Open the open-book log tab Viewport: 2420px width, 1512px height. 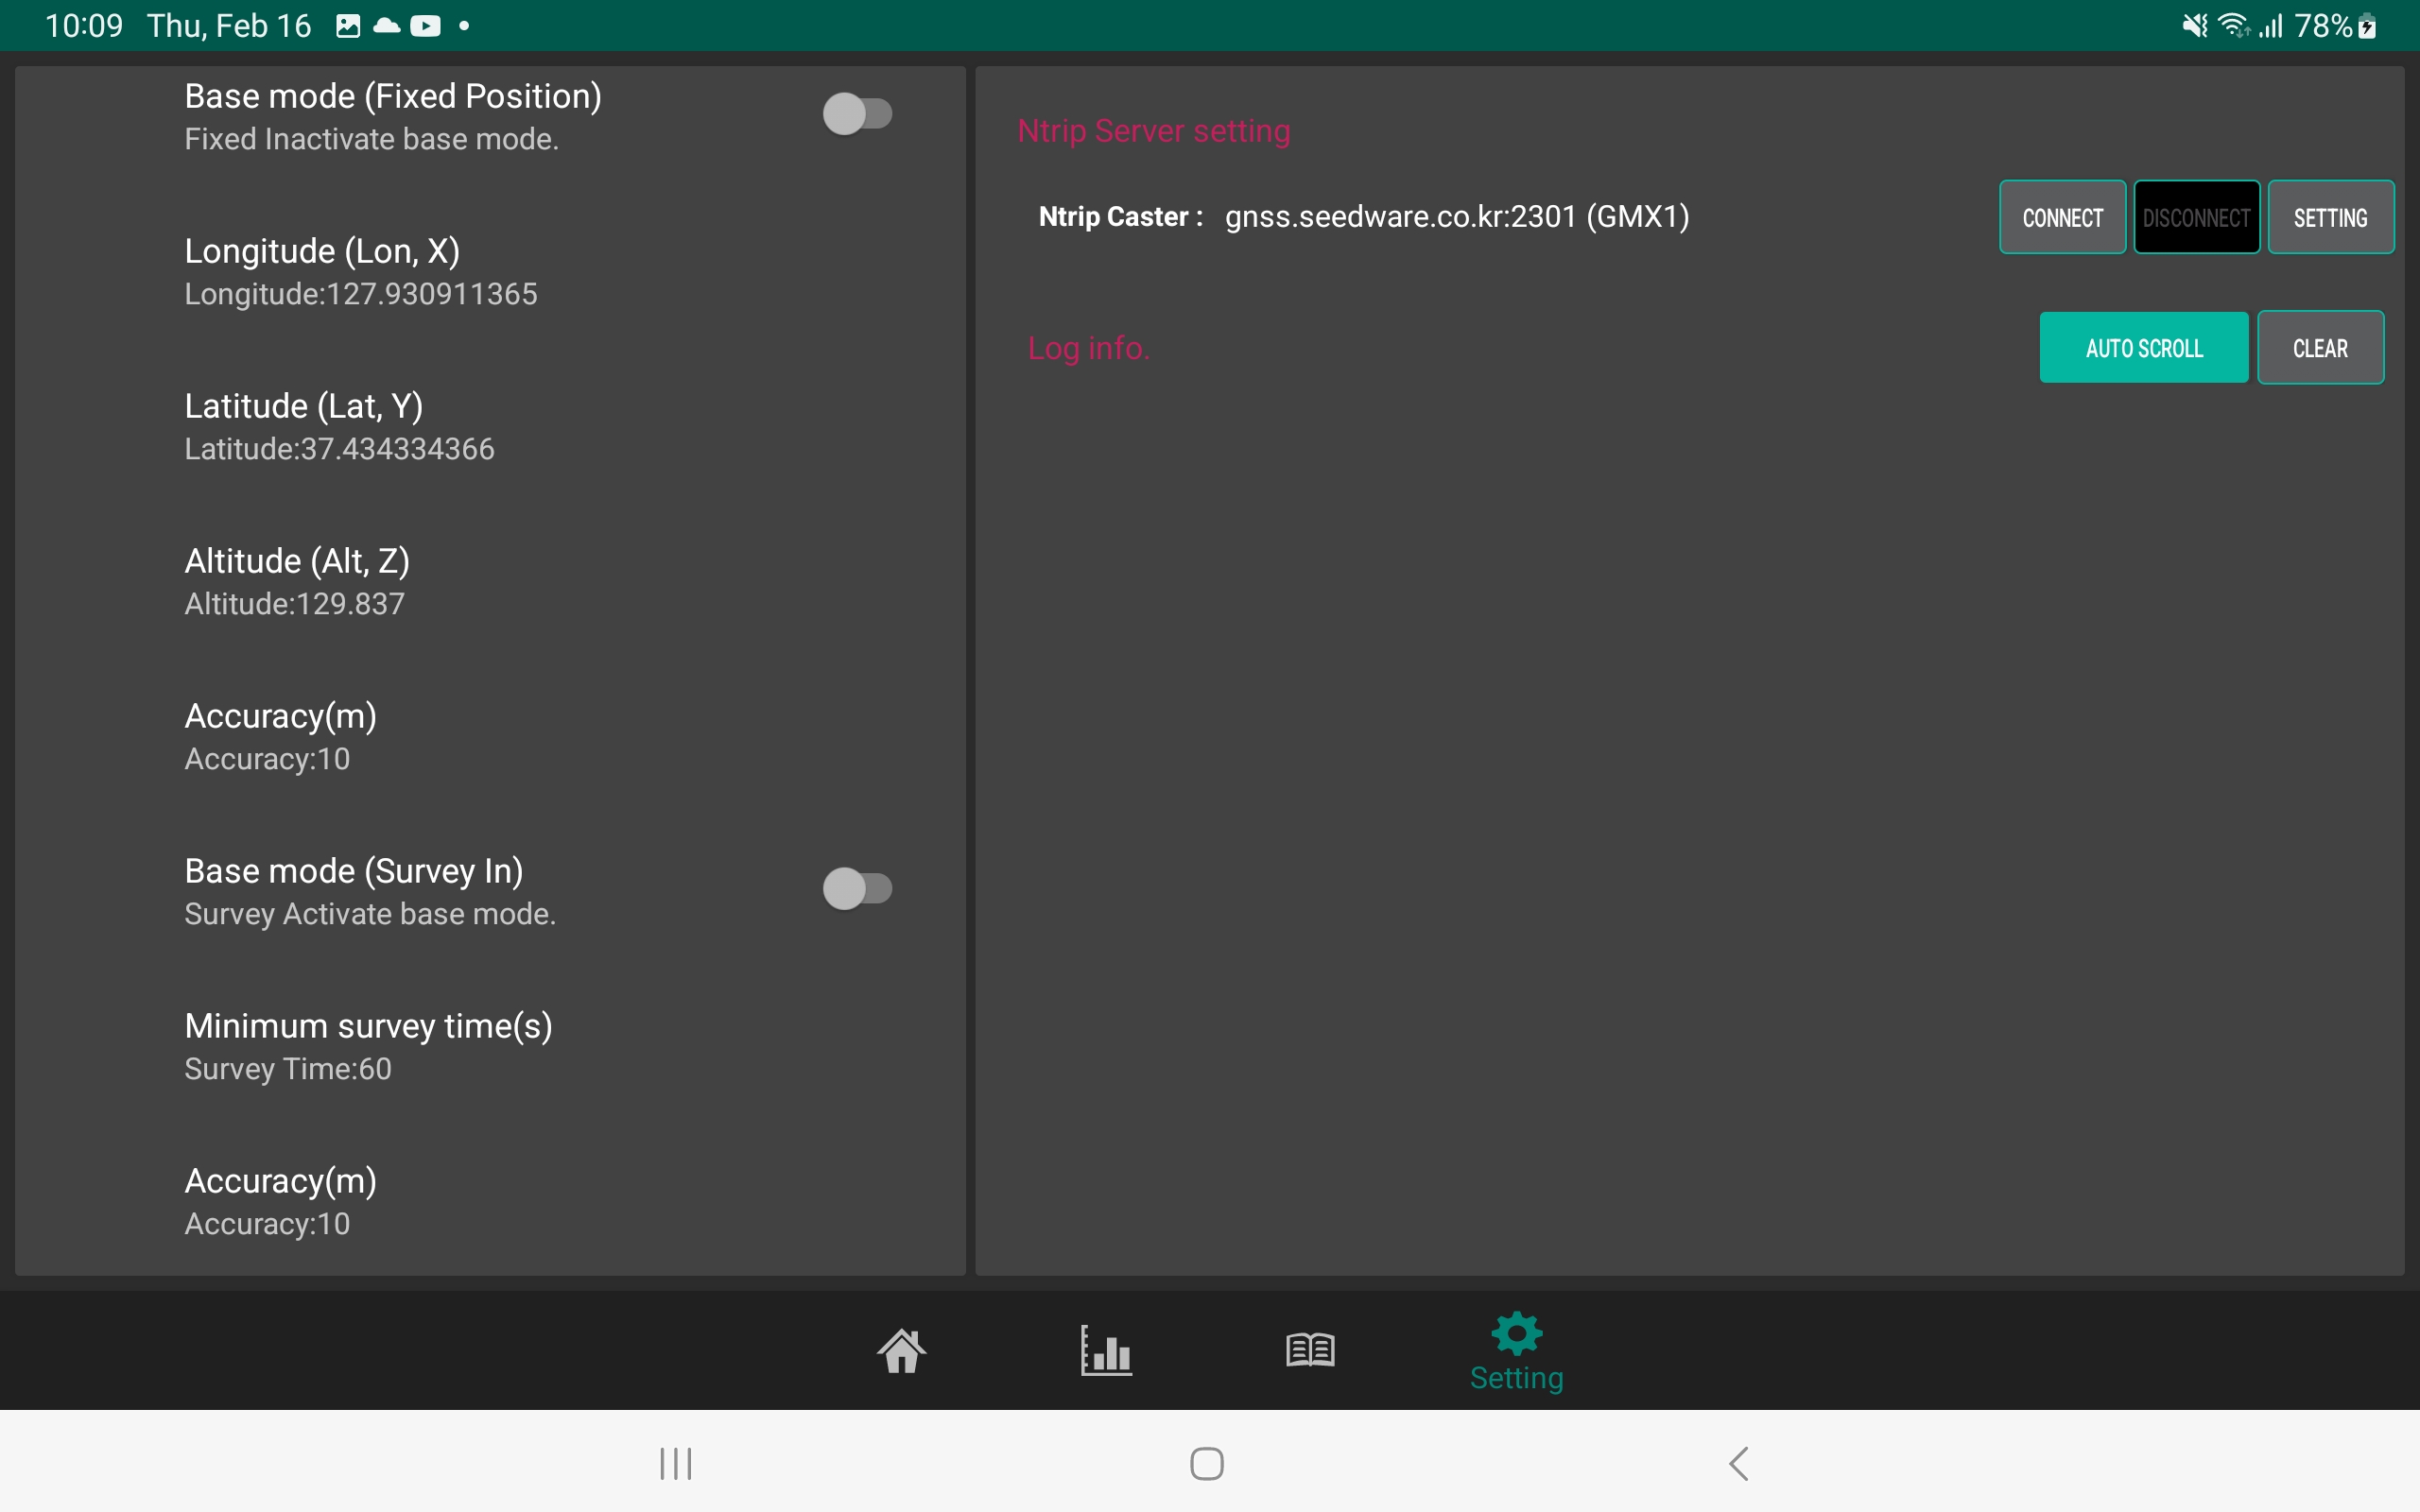click(x=1310, y=1350)
